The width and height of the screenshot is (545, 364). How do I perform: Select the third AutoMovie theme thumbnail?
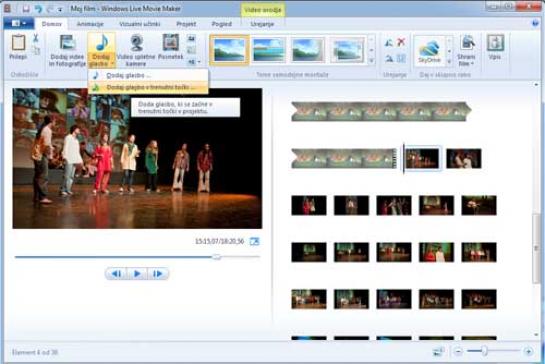(x=308, y=50)
